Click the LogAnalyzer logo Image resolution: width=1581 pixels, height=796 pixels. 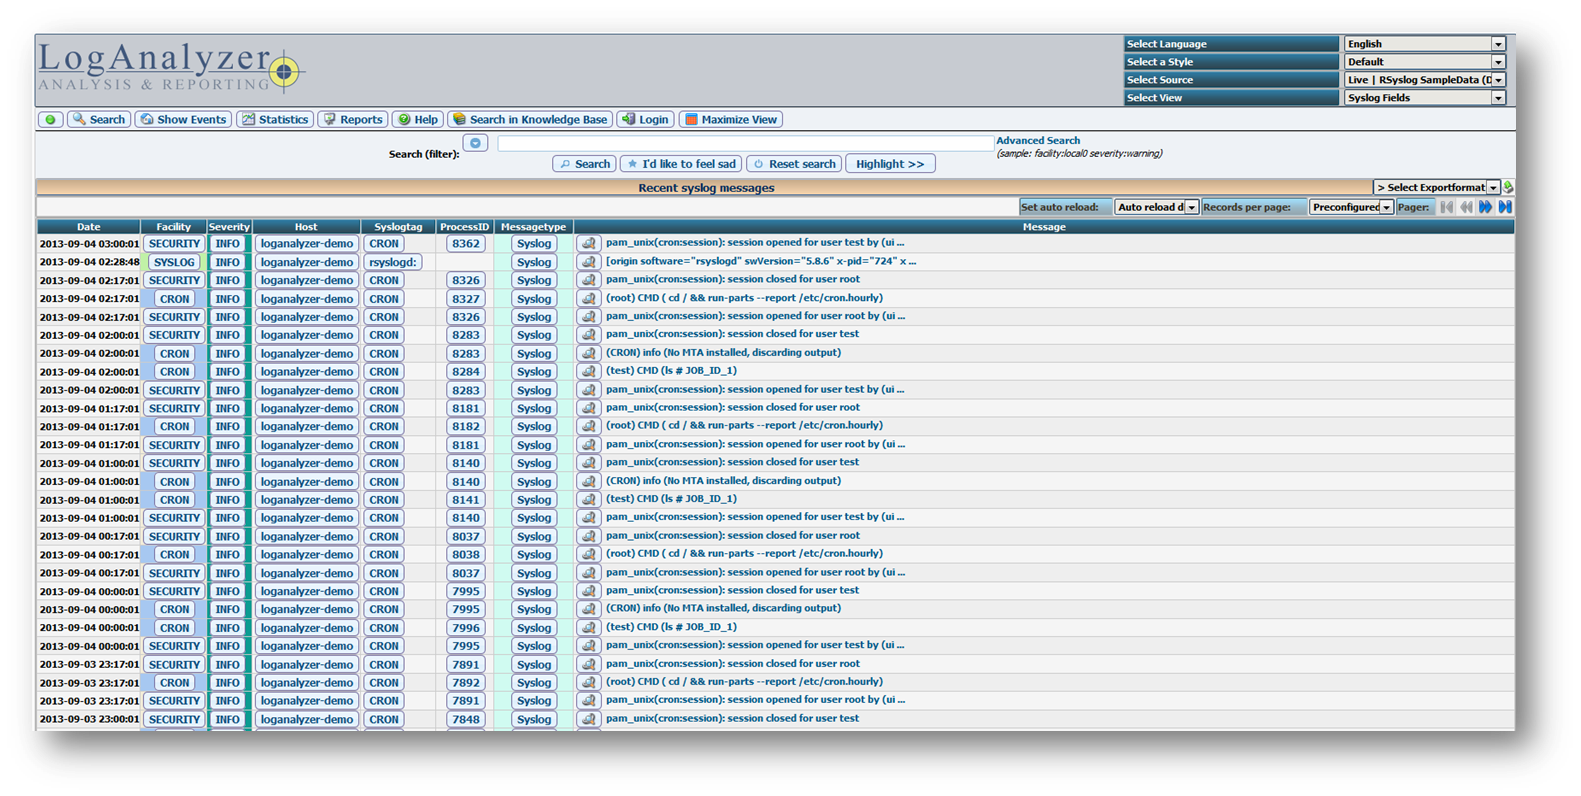pyautogui.click(x=170, y=68)
